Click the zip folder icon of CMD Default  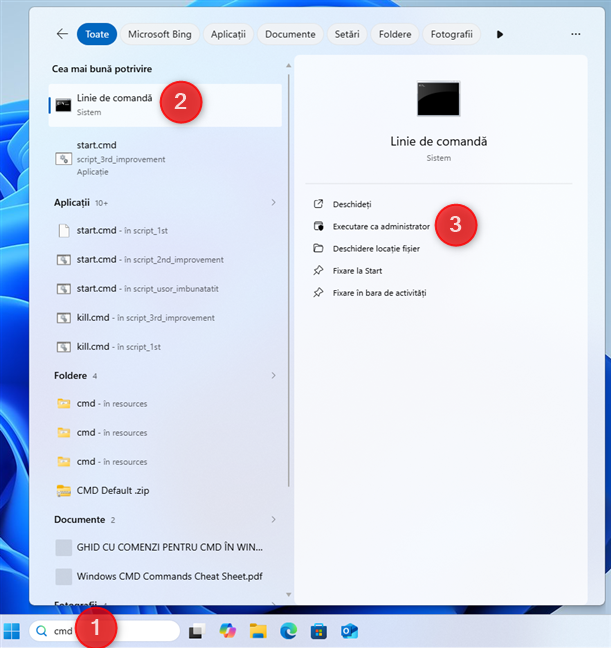point(63,491)
